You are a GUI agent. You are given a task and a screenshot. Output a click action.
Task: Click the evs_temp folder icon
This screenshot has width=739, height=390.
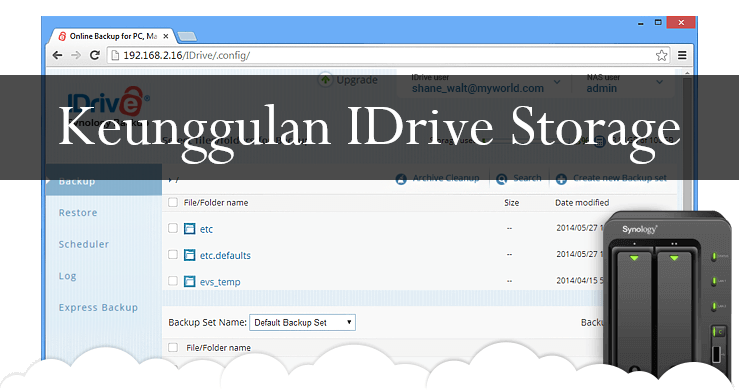coord(189,282)
